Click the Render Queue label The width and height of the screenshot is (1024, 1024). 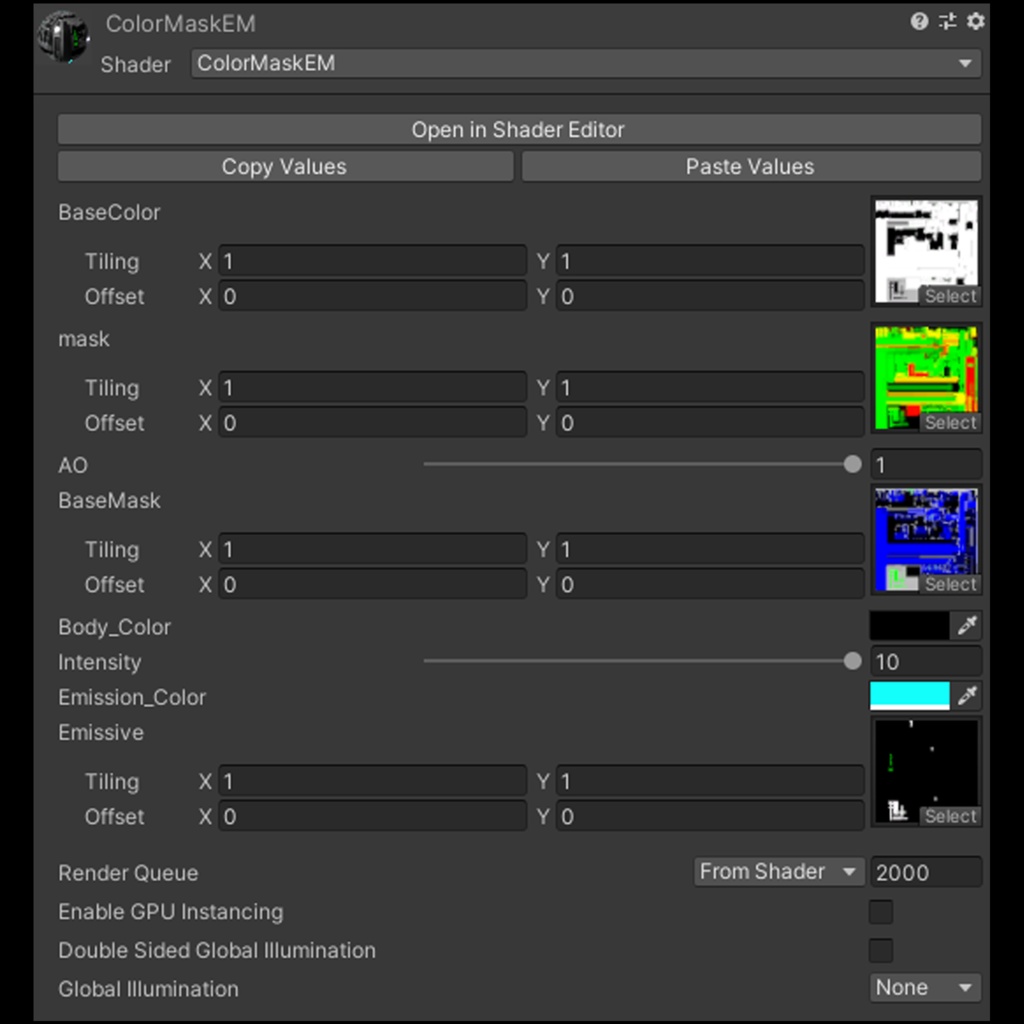[x=128, y=873]
